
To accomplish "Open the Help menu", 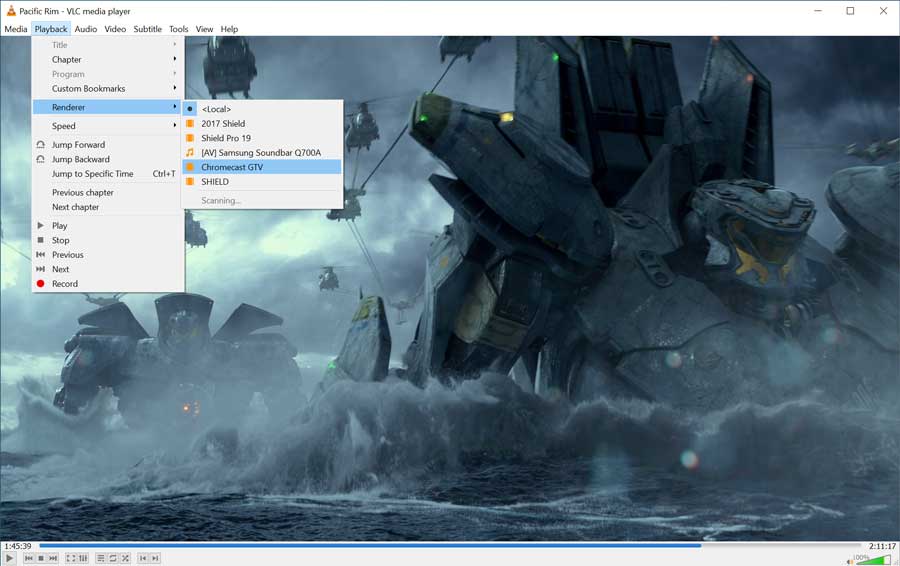I will tap(229, 29).
